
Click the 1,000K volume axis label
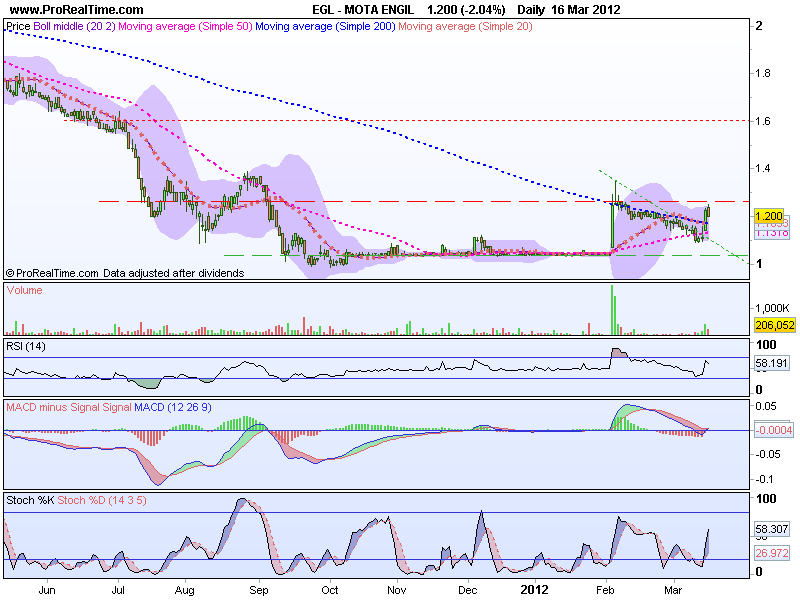point(772,308)
